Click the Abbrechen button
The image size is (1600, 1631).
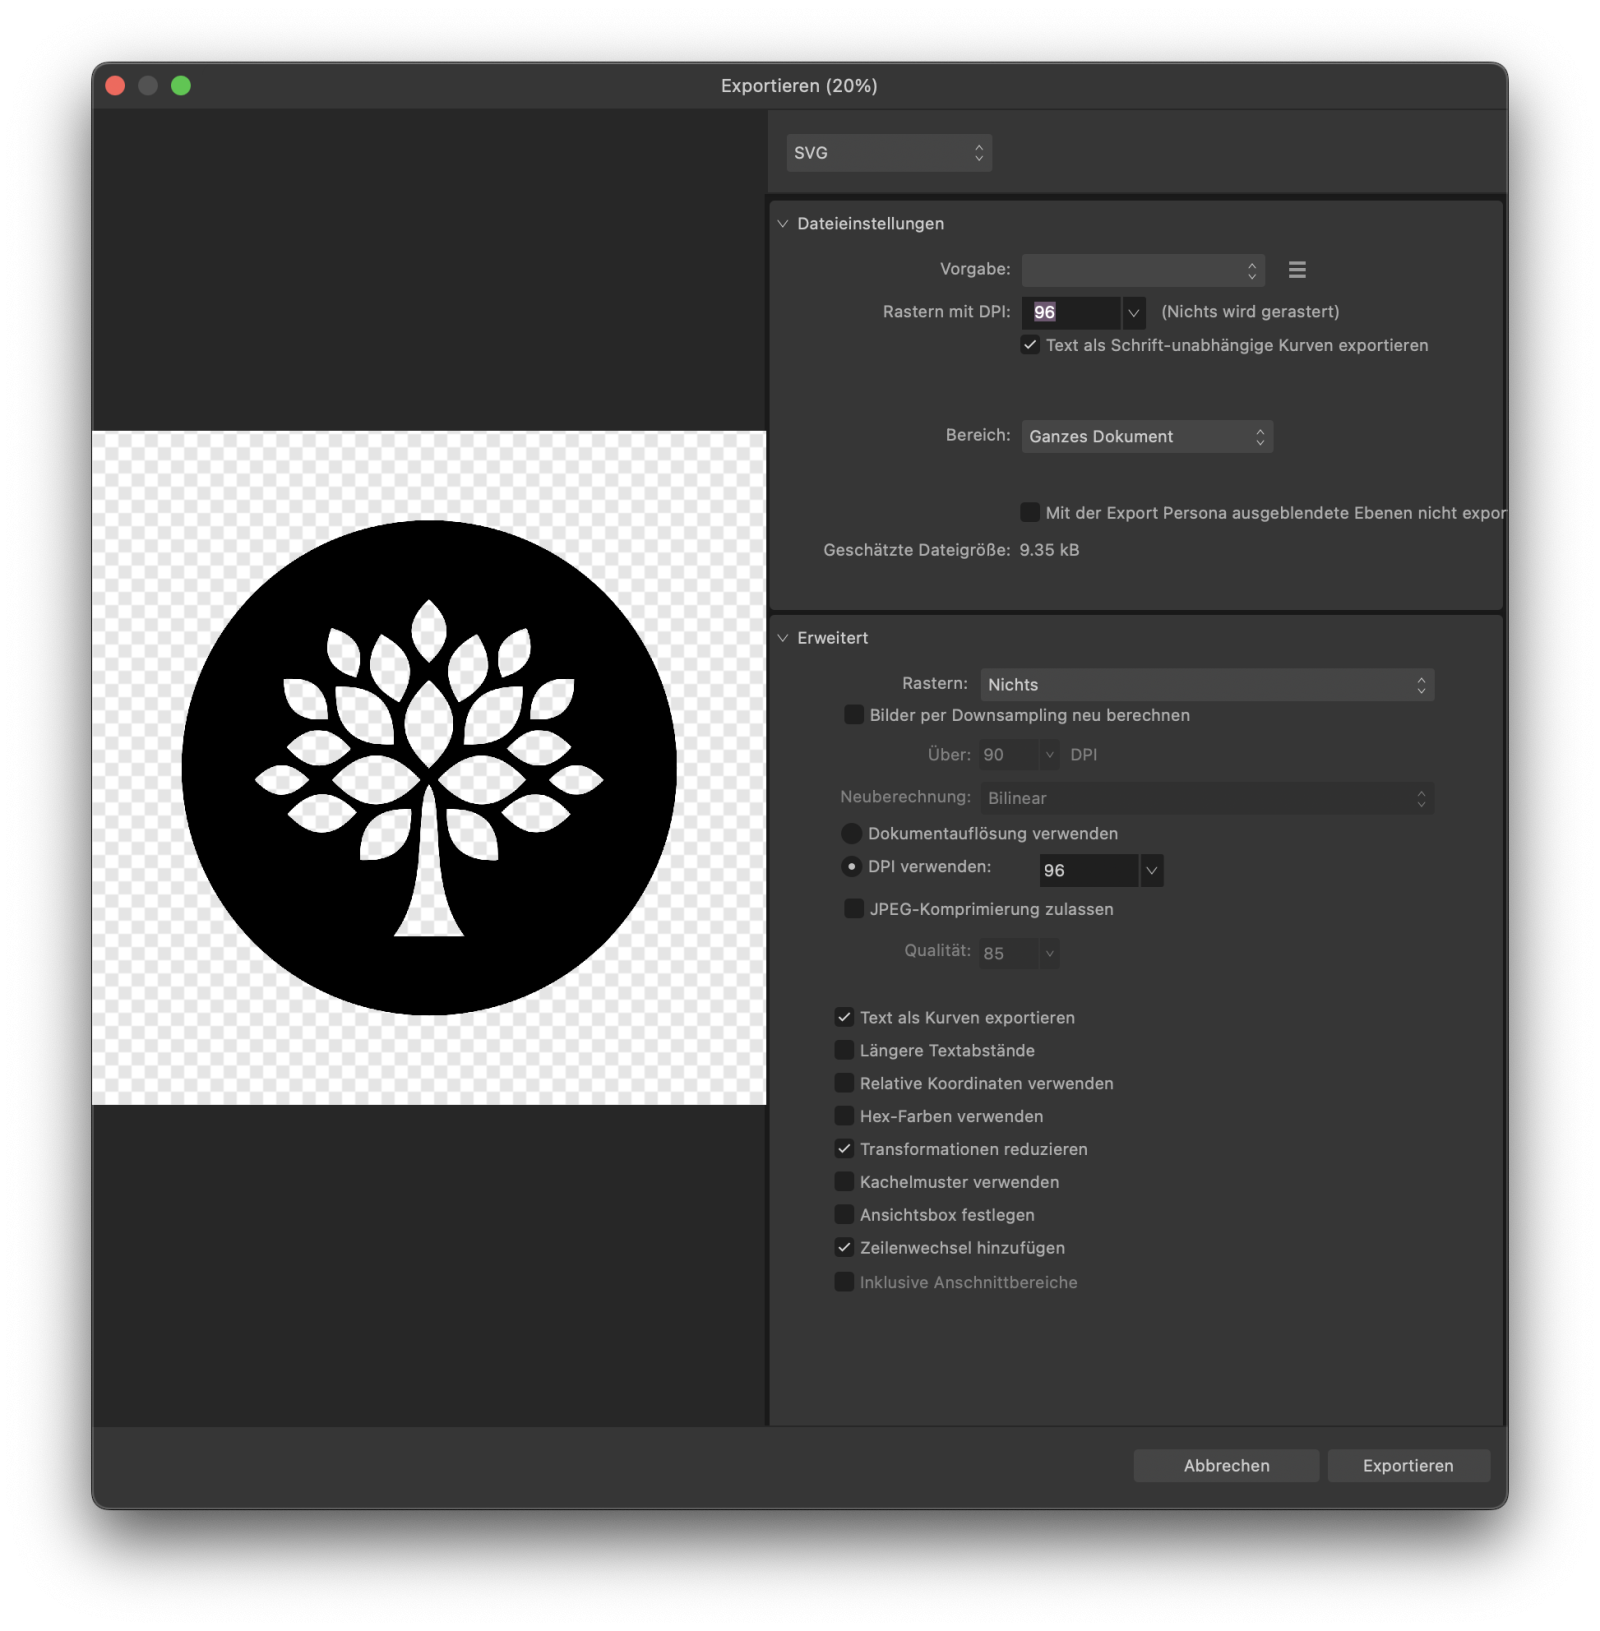1226,1466
